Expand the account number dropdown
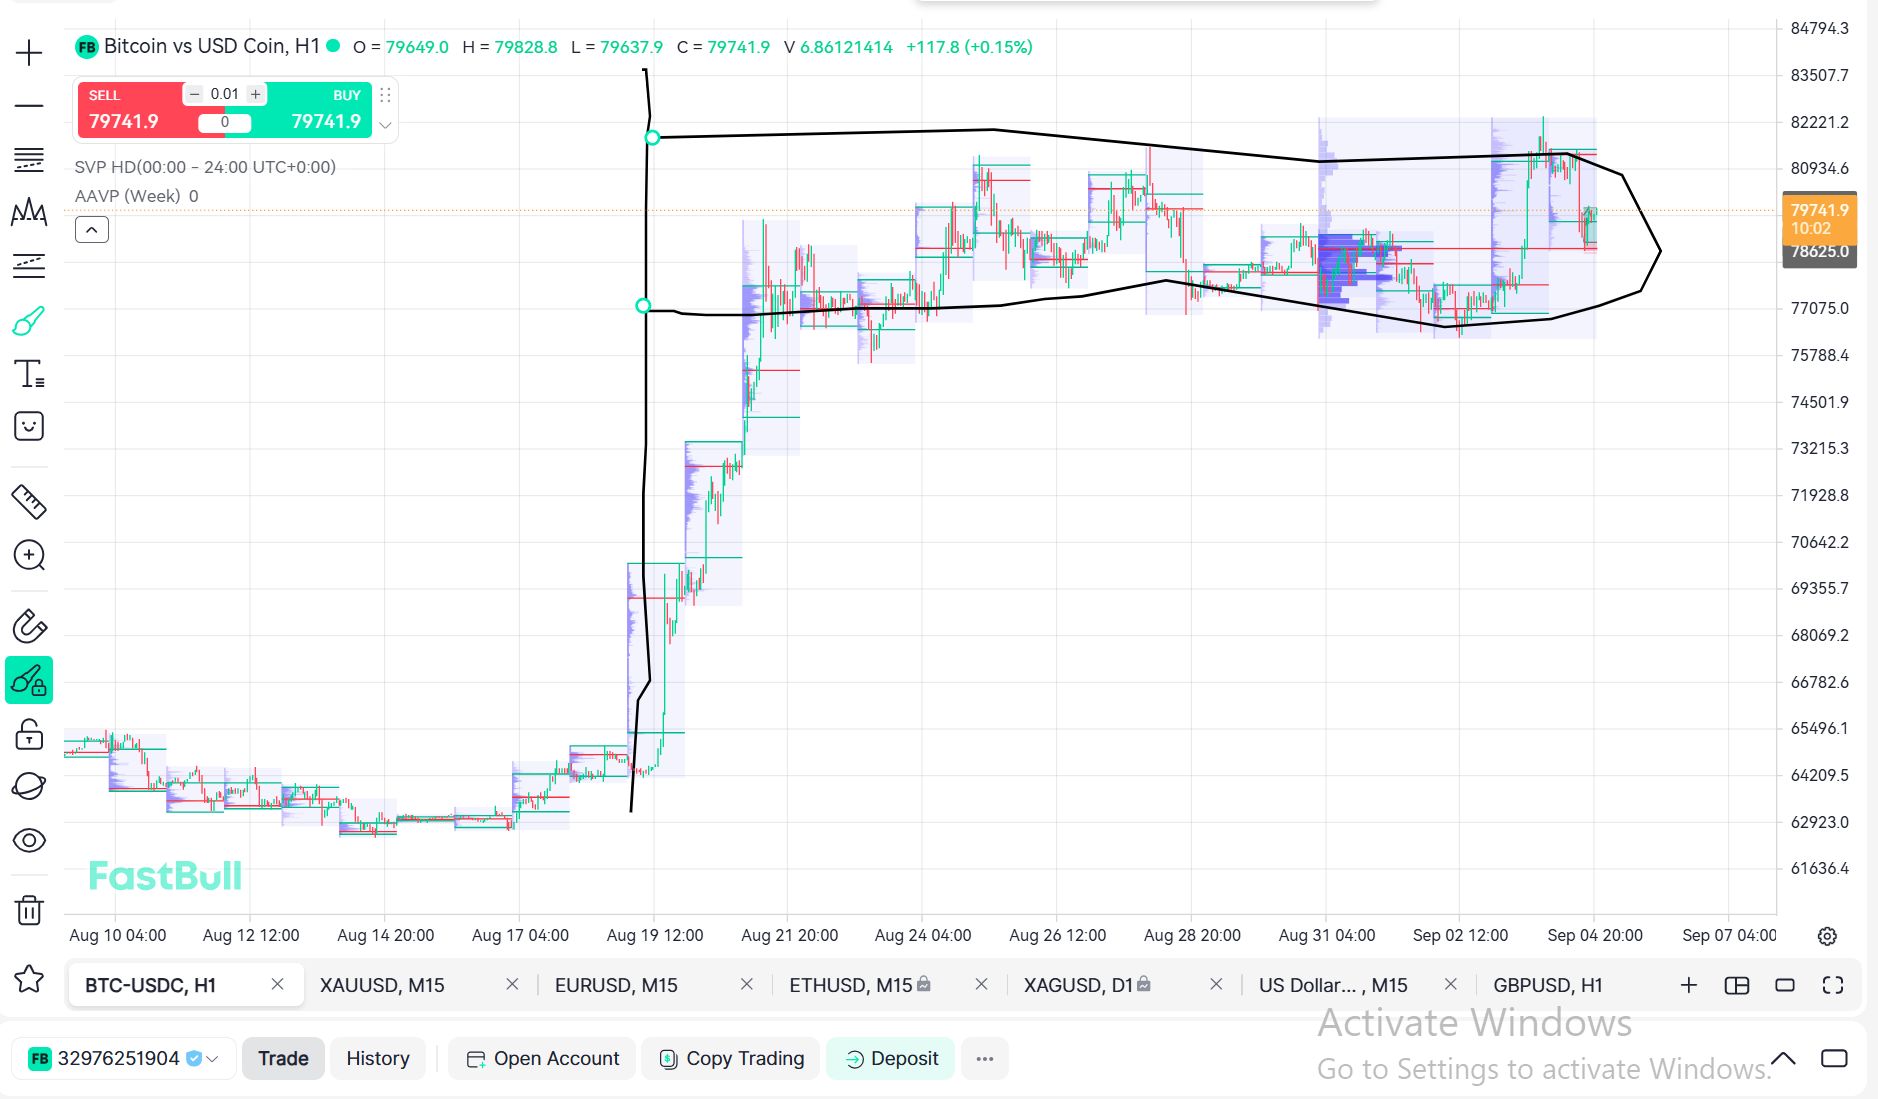Viewport: 1878px width, 1099px height. [212, 1059]
